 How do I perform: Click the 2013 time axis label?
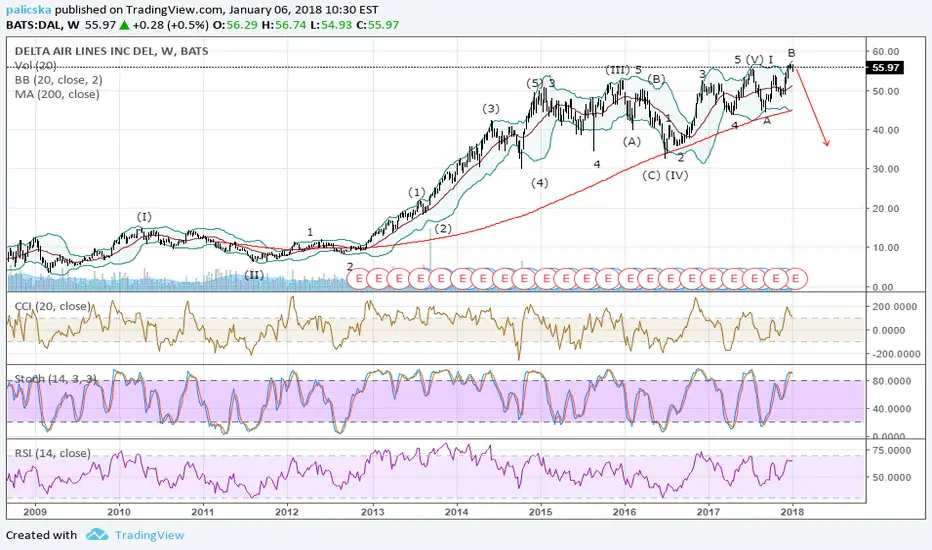373,511
